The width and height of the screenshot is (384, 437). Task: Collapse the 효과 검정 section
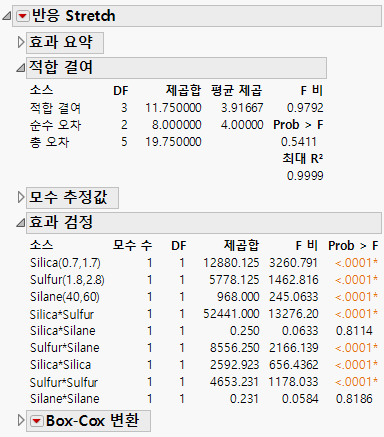21,222
